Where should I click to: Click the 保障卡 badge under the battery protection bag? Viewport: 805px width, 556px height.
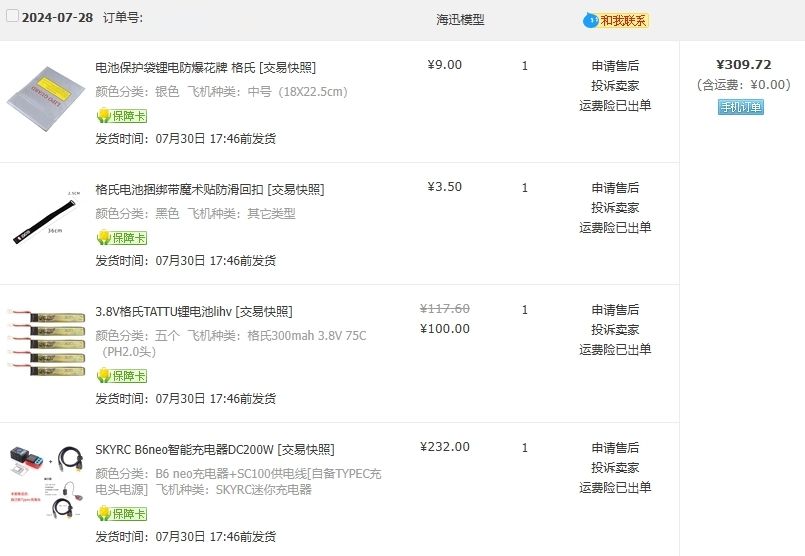click(121, 116)
